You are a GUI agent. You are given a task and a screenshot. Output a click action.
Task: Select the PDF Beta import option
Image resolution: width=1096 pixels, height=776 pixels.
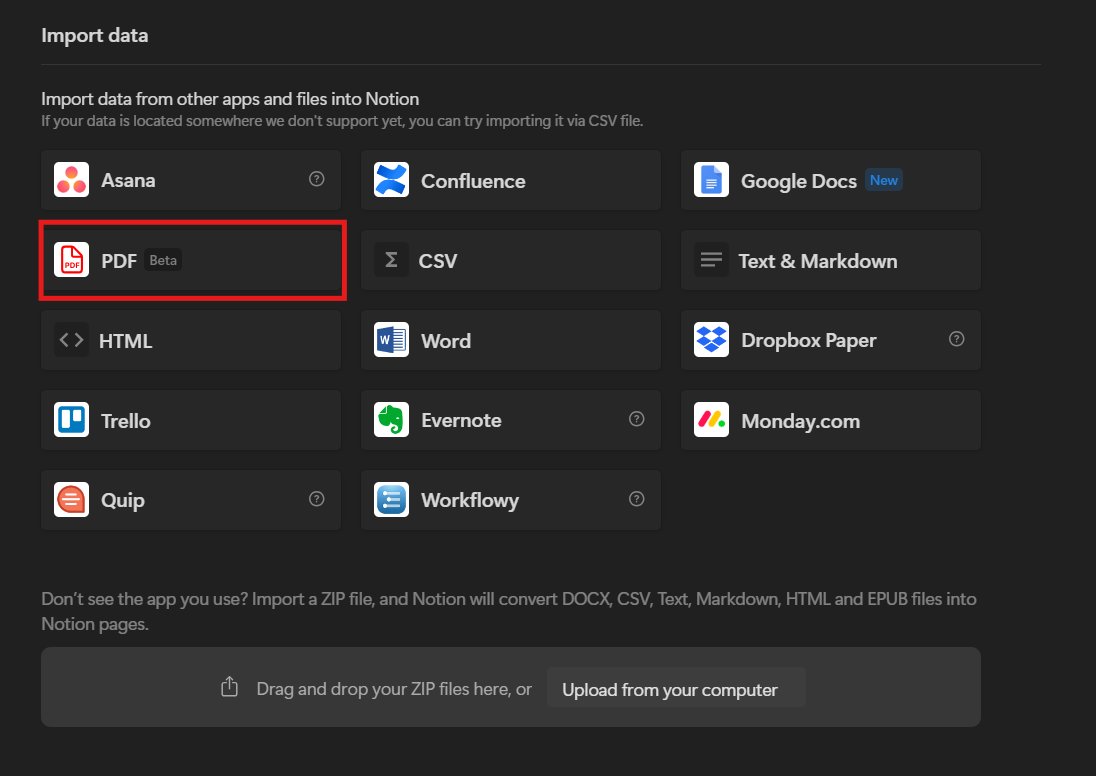(x=191, y=260)
